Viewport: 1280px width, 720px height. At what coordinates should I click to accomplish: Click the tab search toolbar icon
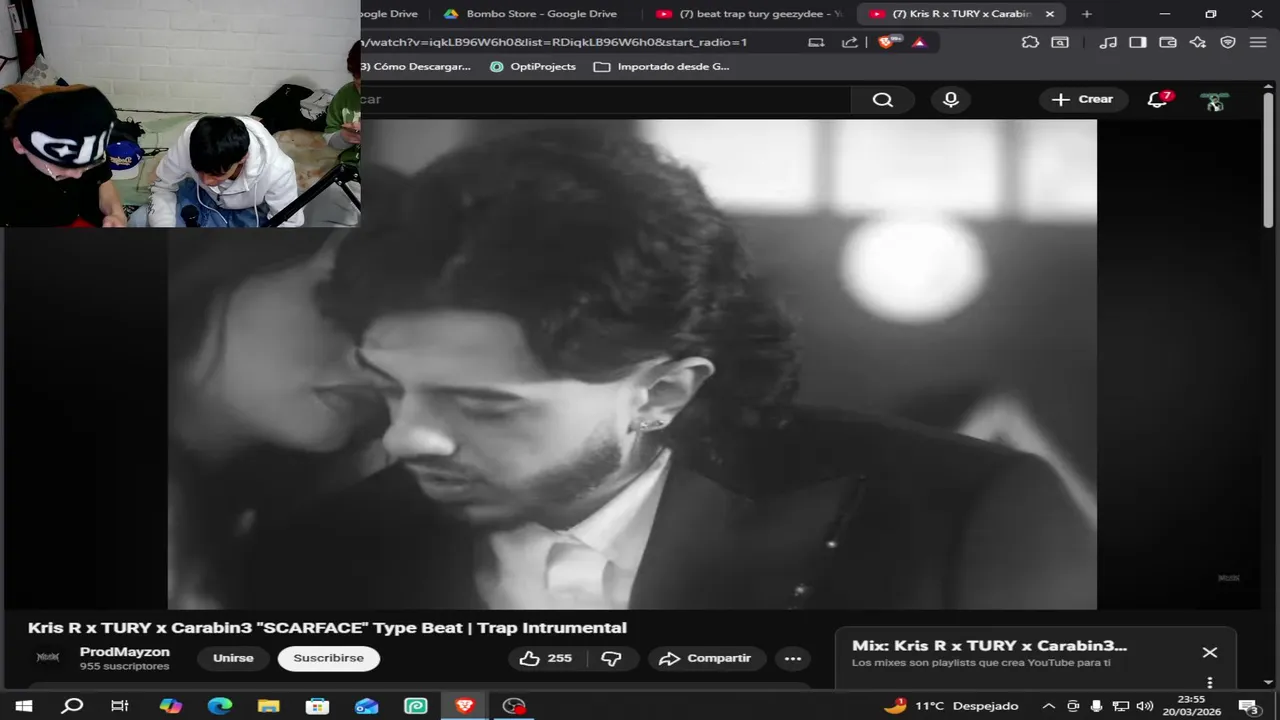(1060, 42)
